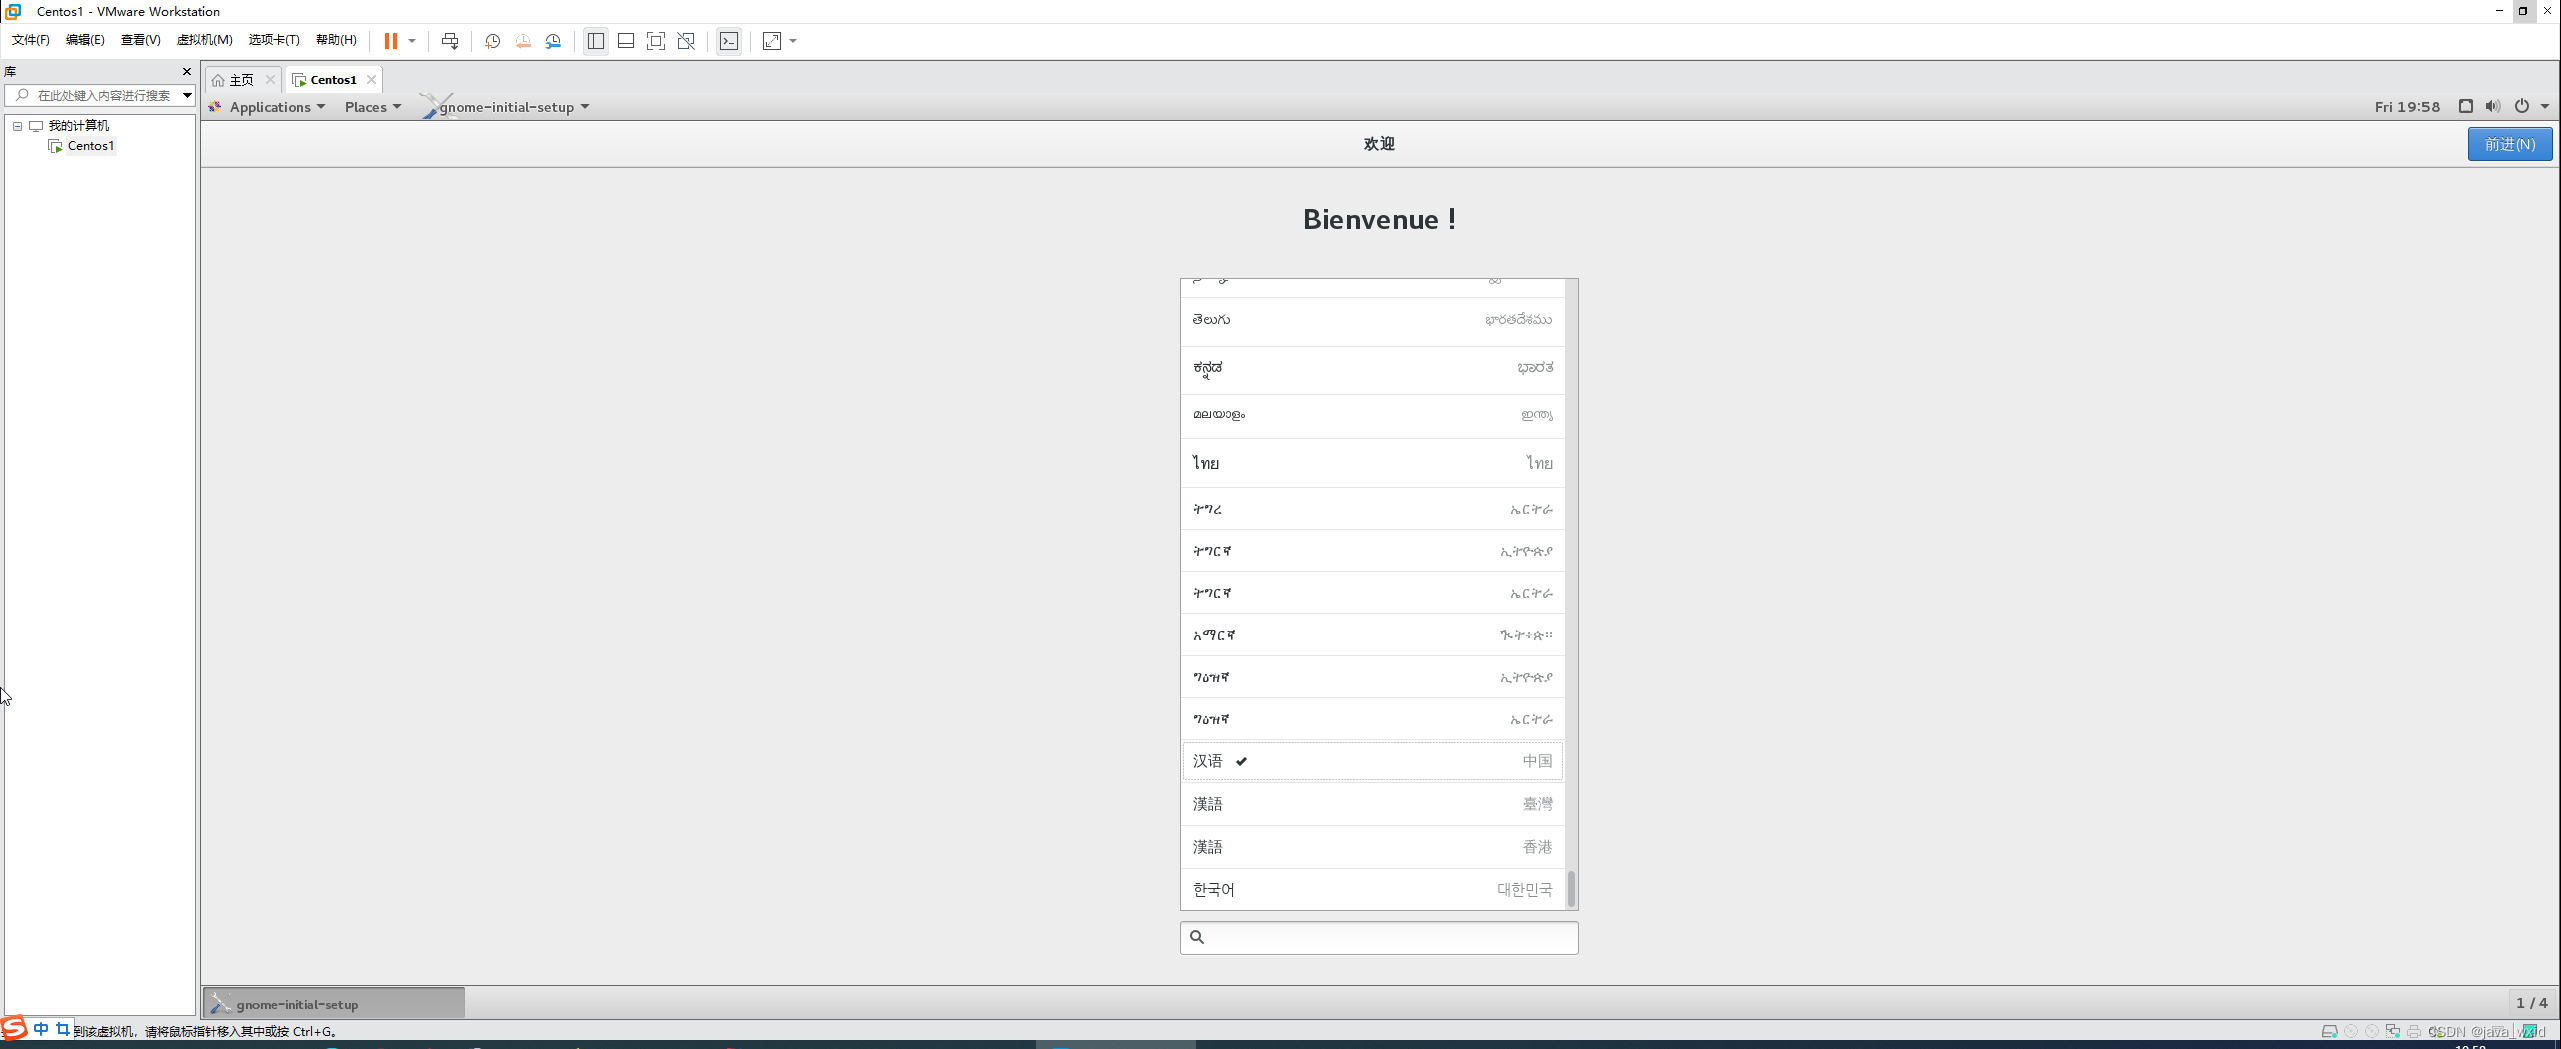The image size is (2561, 1049).
Task: Click the first CD/DVD device status icon
Action: 2351,1032
